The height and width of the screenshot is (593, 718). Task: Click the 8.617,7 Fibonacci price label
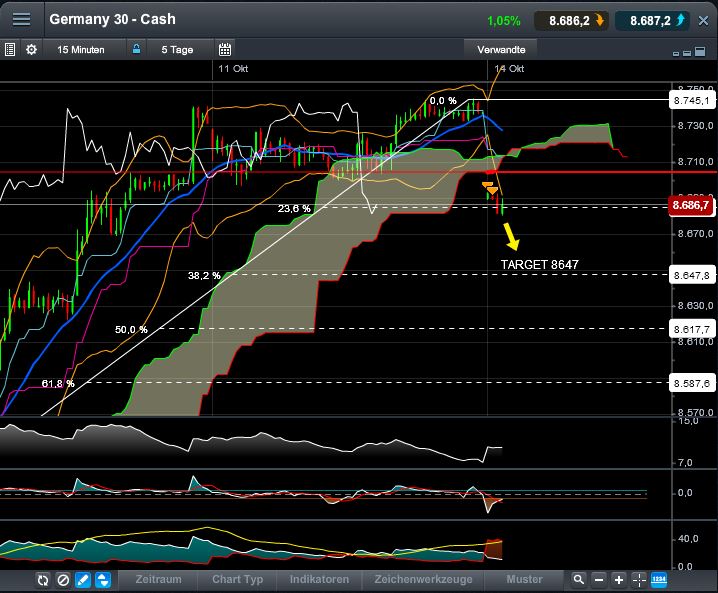pos(692,329)
